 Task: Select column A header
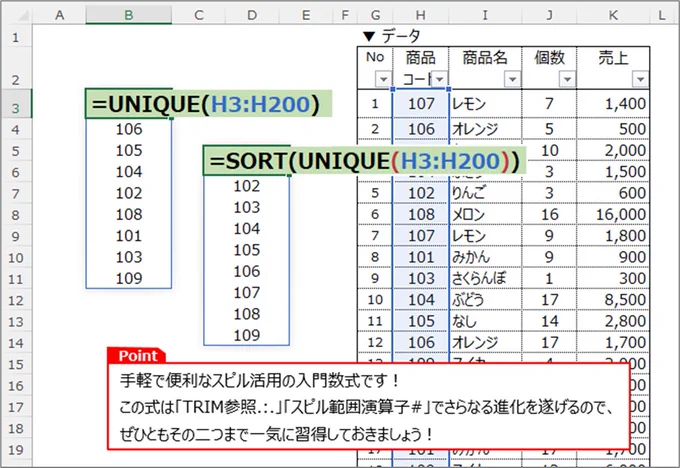59,15
